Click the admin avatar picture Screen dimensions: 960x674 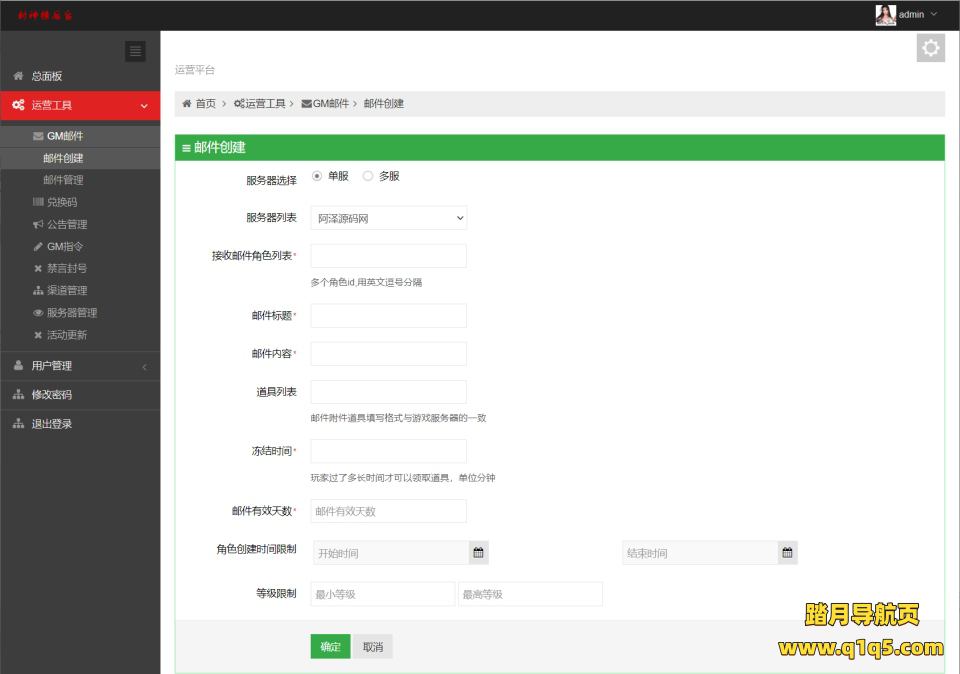tap(885, 15)
